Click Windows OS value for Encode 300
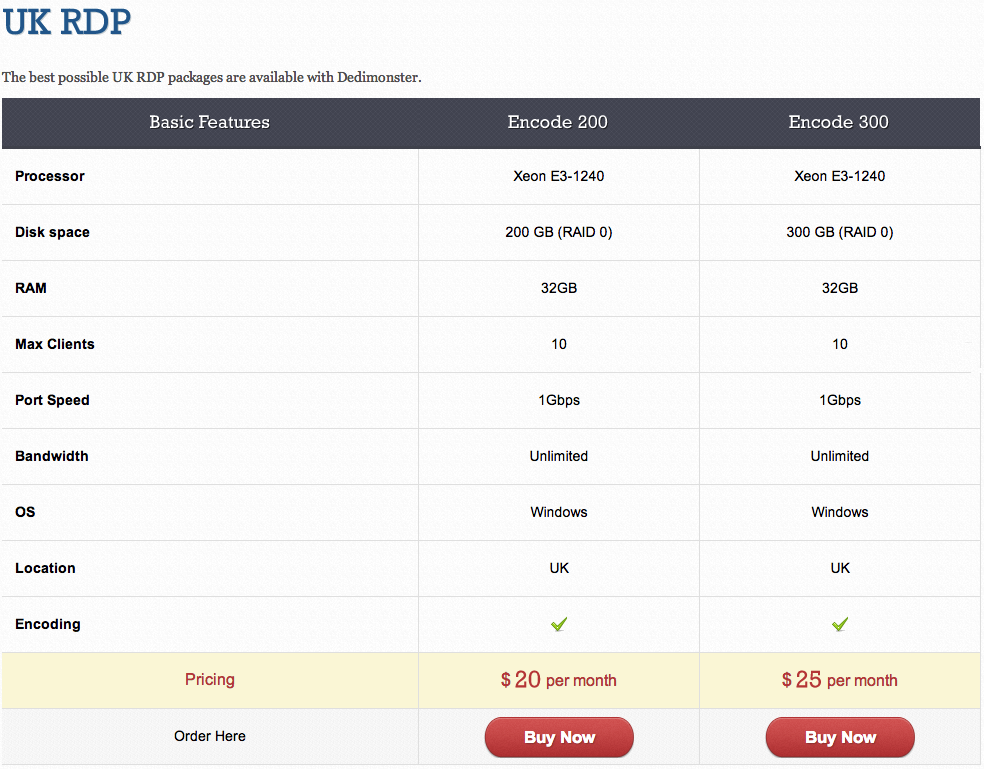 coord(840,512)
